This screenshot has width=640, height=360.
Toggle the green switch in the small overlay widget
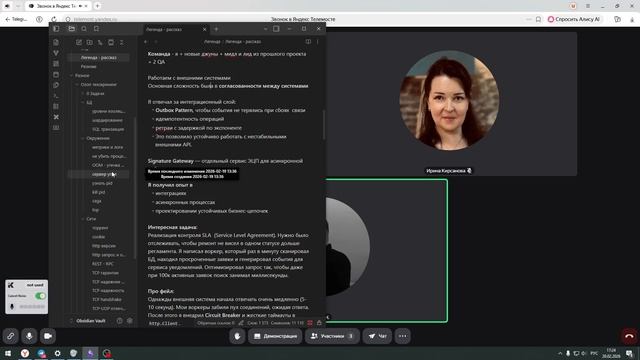[40, 296]
